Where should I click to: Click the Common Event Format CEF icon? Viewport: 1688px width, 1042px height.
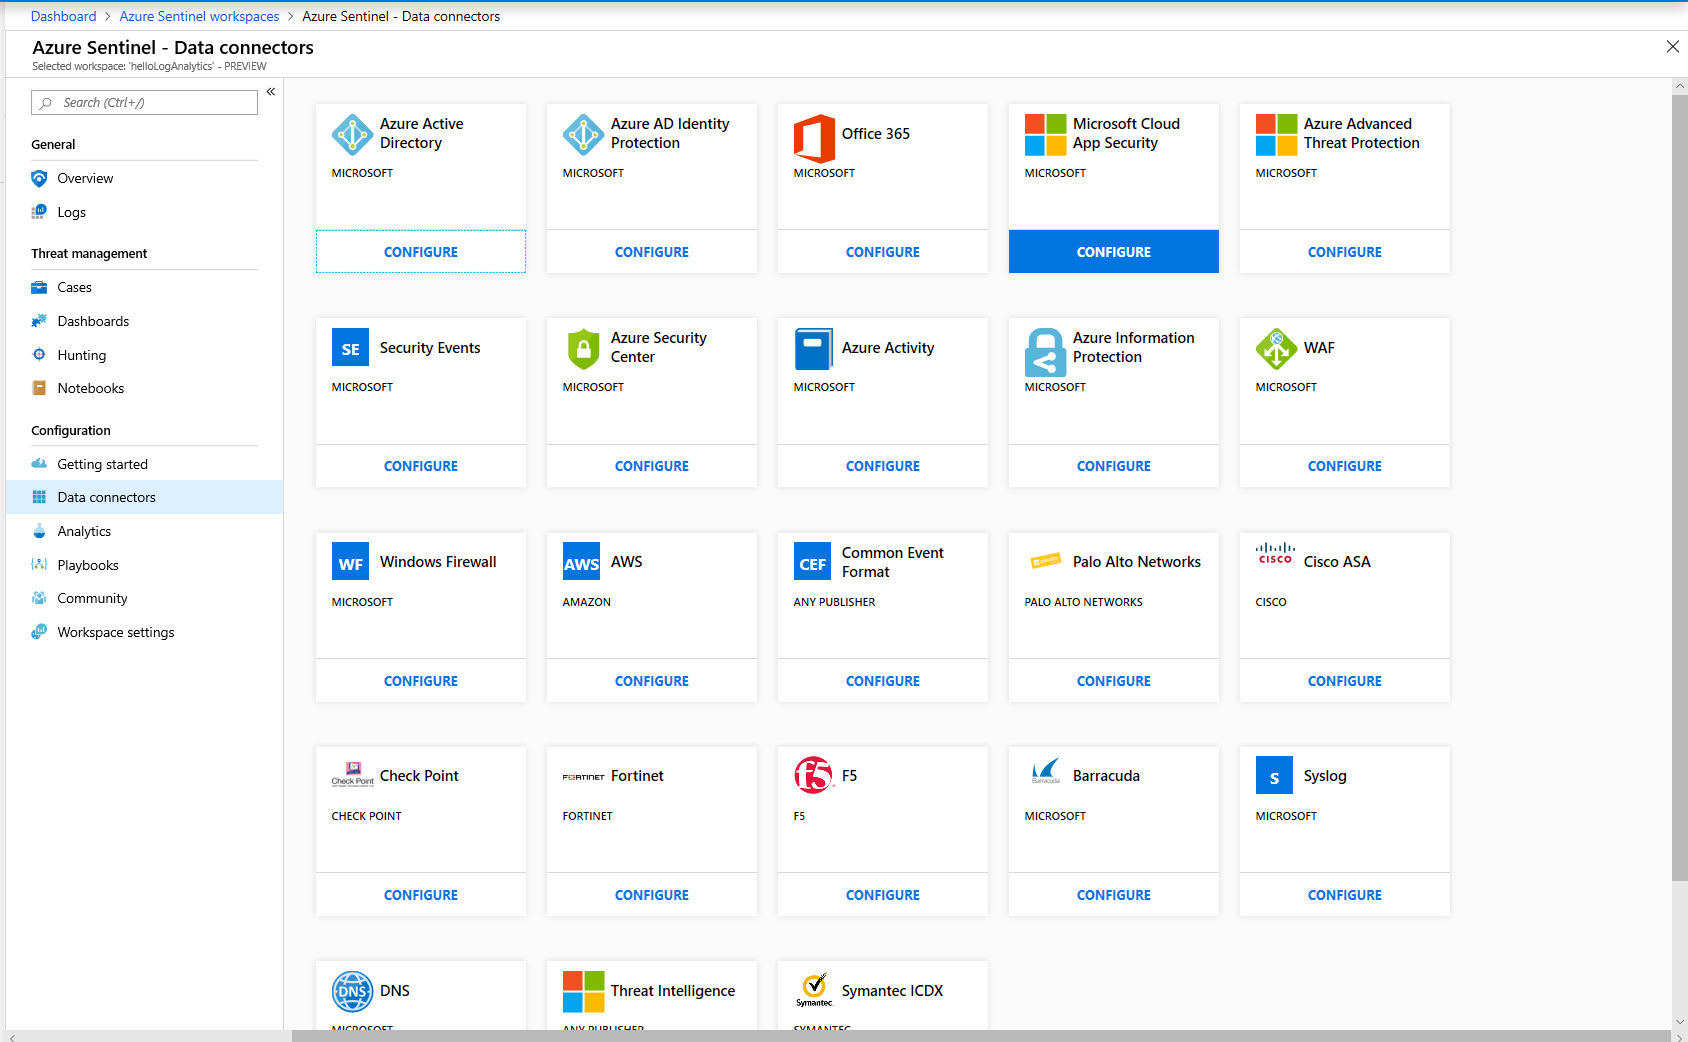click(x=813, y=562)
